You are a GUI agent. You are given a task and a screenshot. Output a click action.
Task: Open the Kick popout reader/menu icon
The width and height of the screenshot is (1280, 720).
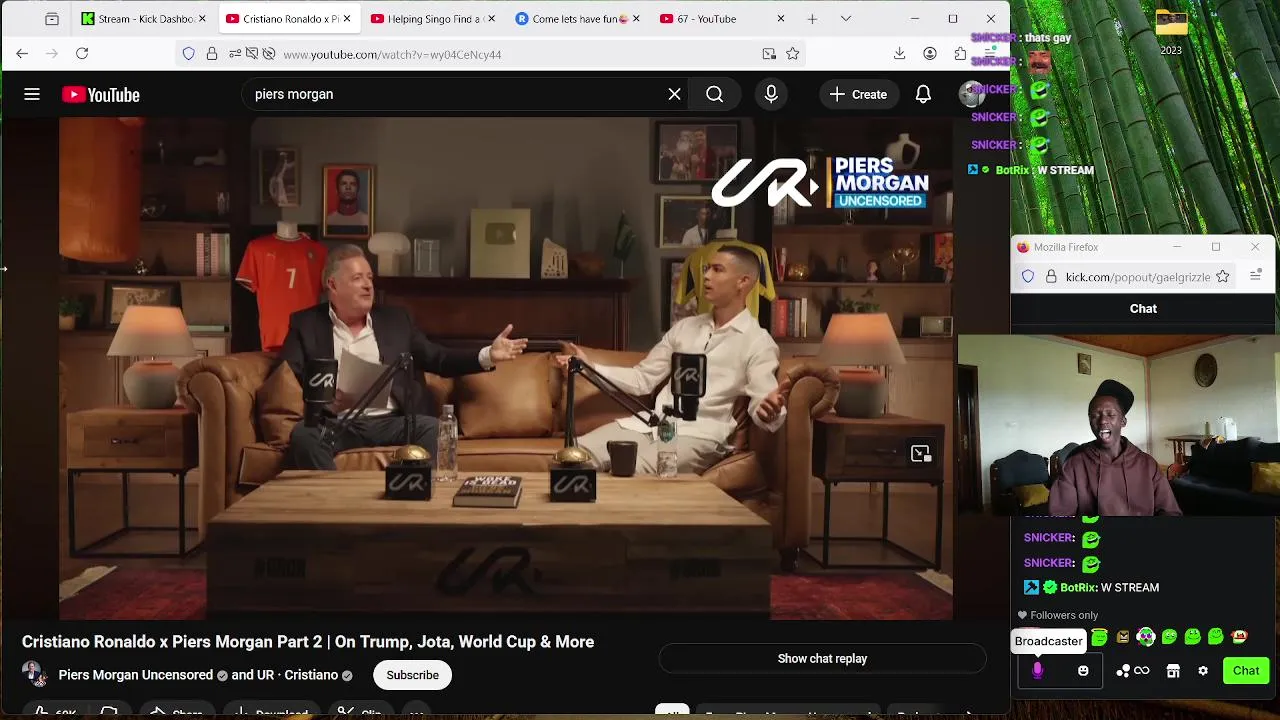point(1256,275)
